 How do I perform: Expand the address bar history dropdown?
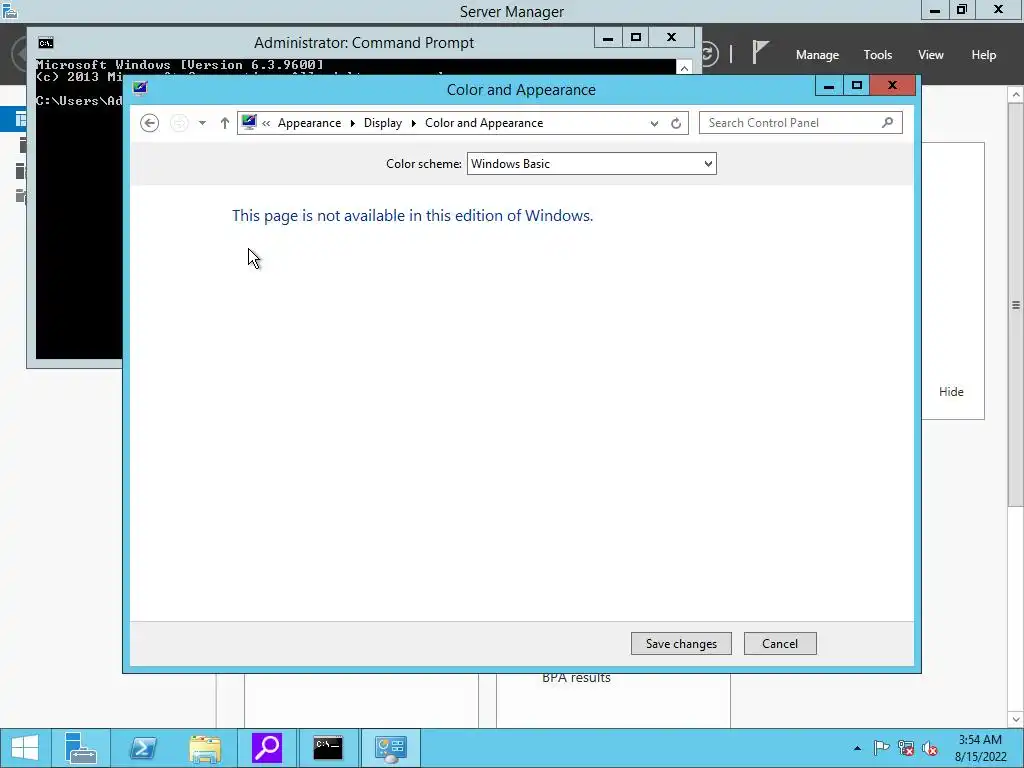pyautogui.click(x=654, y=123)
